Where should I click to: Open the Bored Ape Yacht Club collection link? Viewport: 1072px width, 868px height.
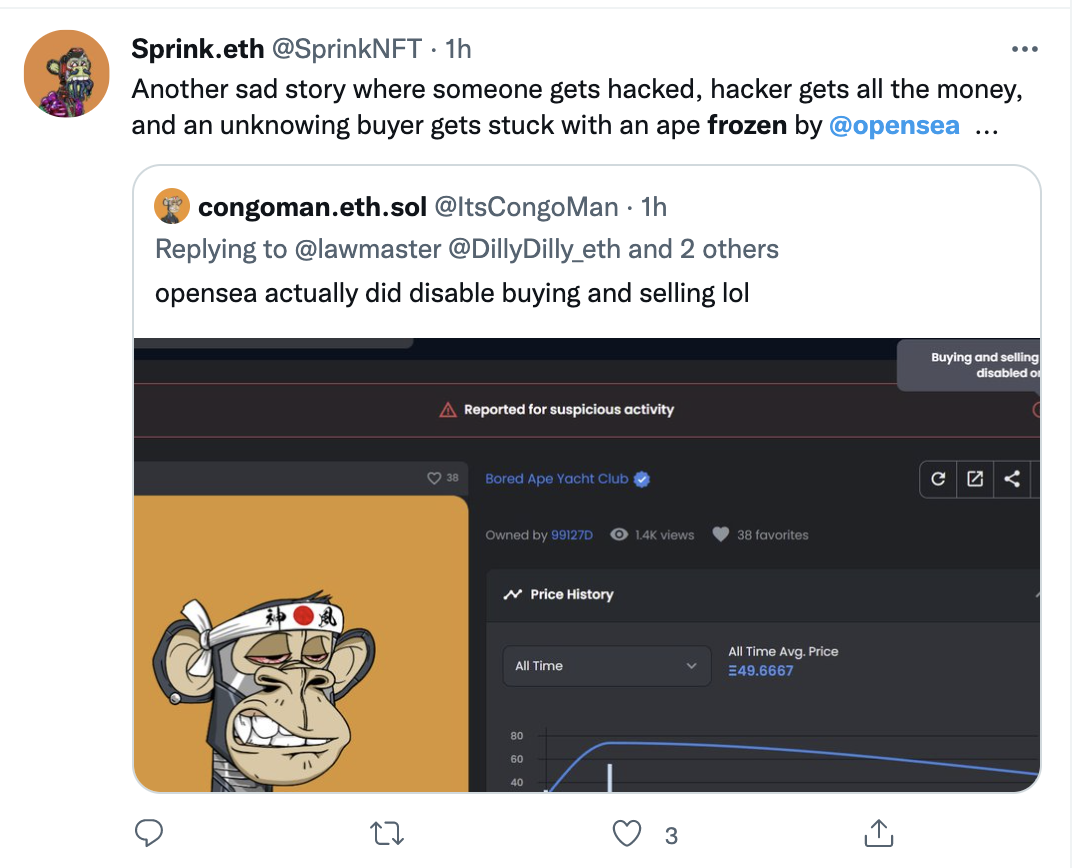click(557, 478)
